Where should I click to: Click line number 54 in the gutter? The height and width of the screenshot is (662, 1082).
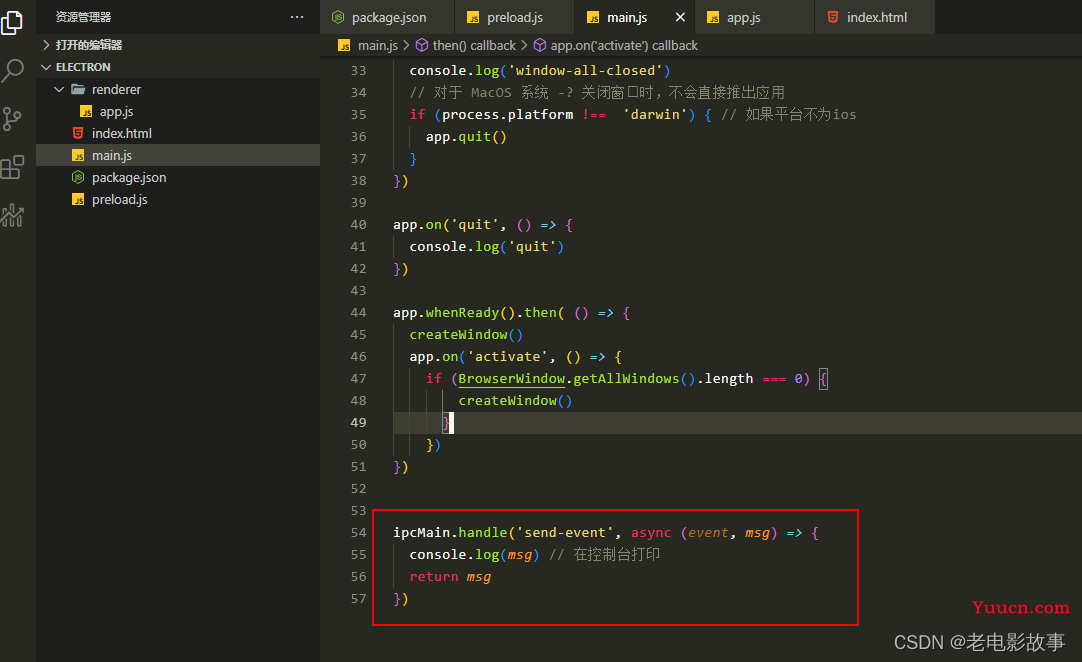358,532
